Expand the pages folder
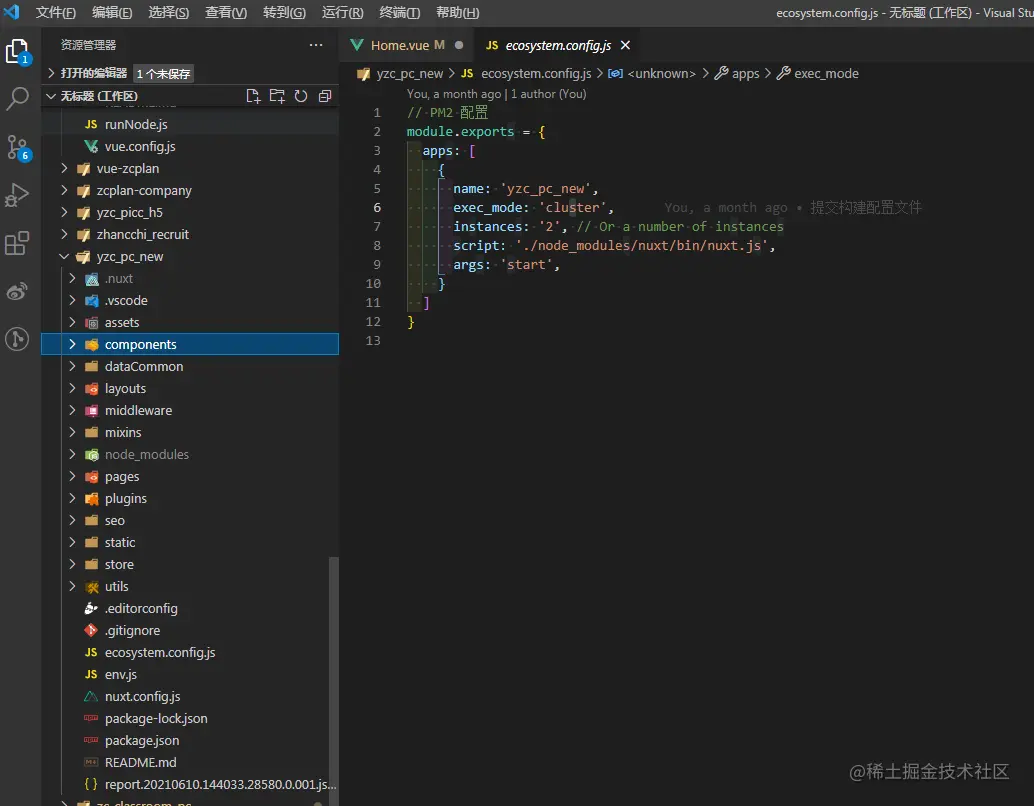 tap(122, 476)
